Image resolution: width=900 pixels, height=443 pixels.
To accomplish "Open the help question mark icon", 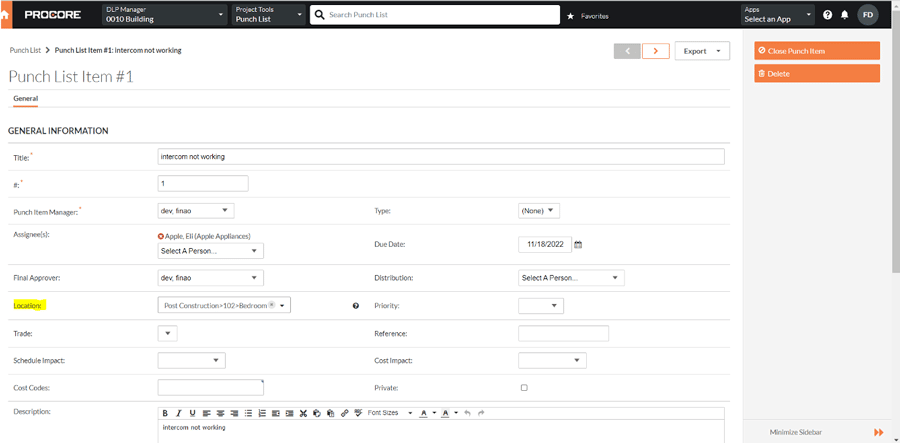I will click(827, 15).
